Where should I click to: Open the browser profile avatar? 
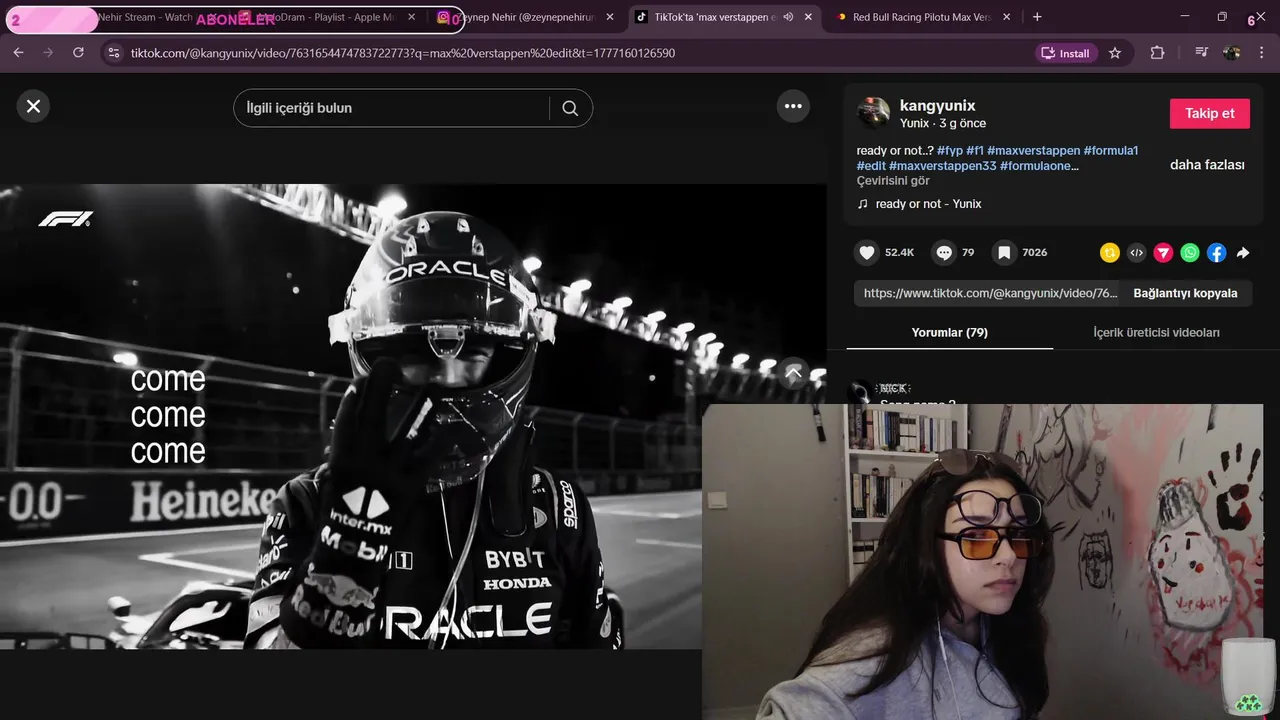[1232, 53]
